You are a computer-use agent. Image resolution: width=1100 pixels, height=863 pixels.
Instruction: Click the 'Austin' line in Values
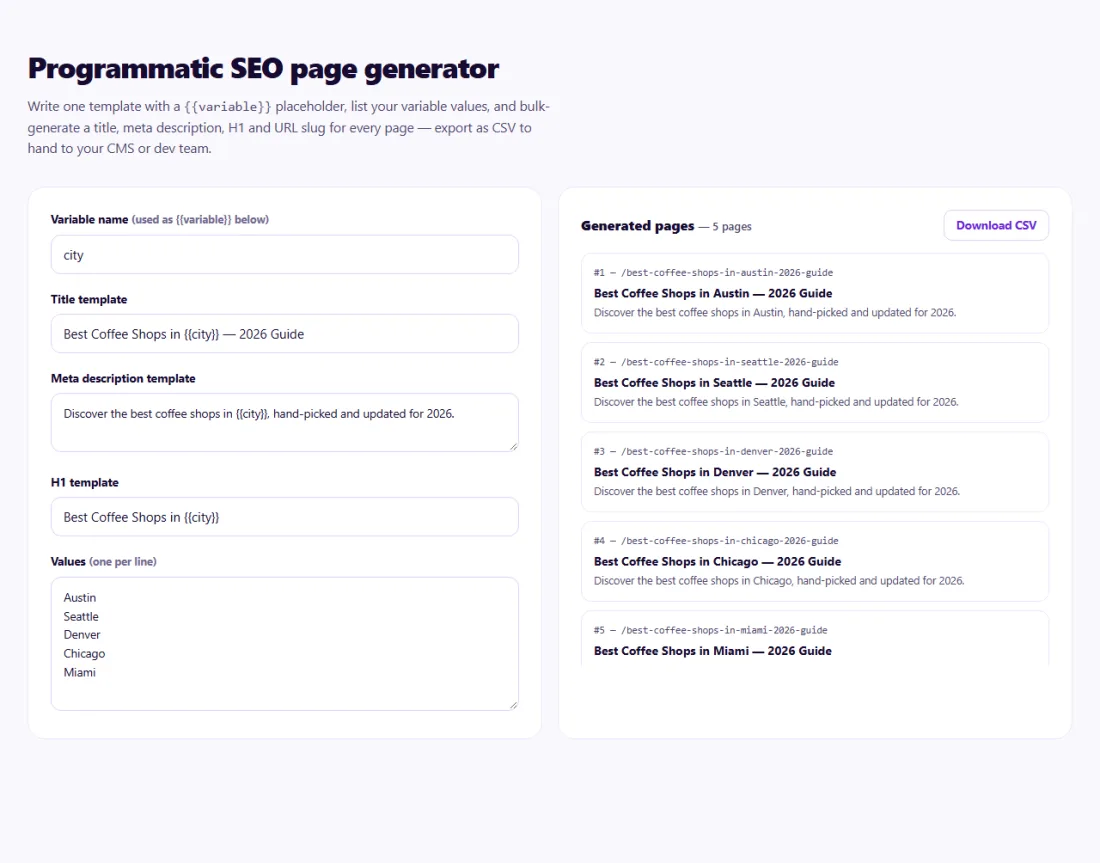click(x=80, y=598)
